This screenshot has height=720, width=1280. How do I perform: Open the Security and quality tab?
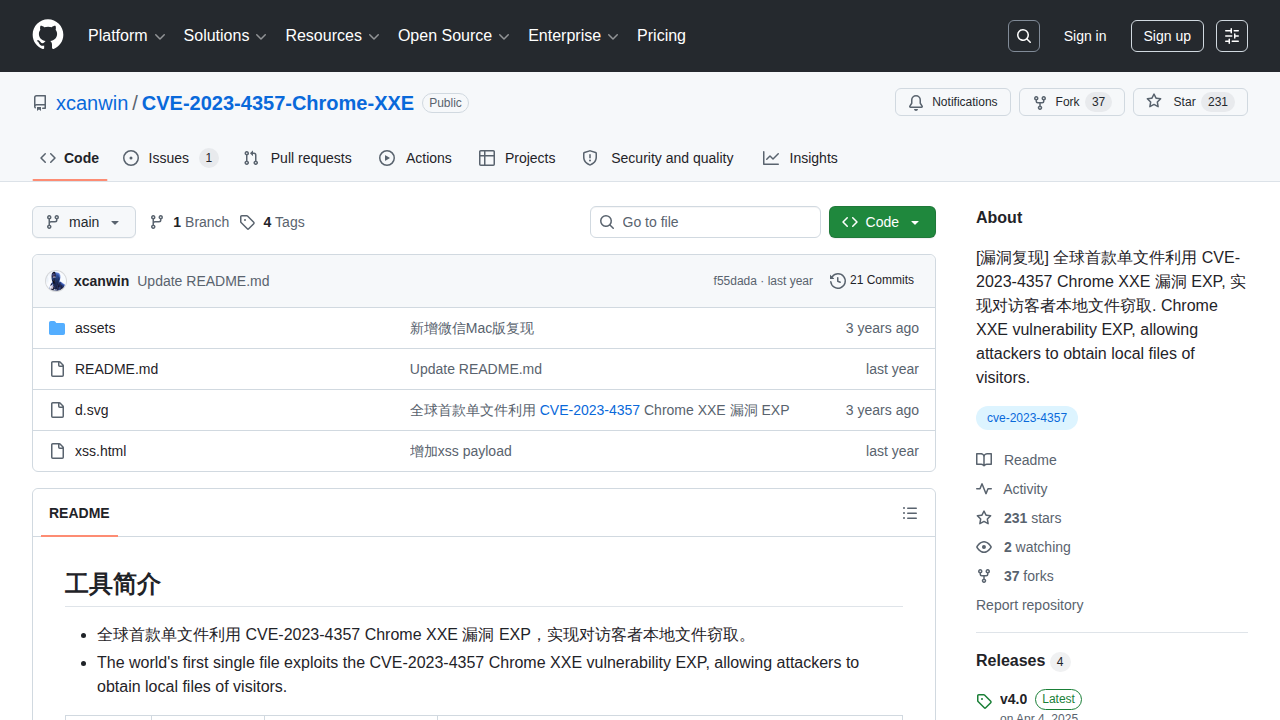(x=658, y=158)
